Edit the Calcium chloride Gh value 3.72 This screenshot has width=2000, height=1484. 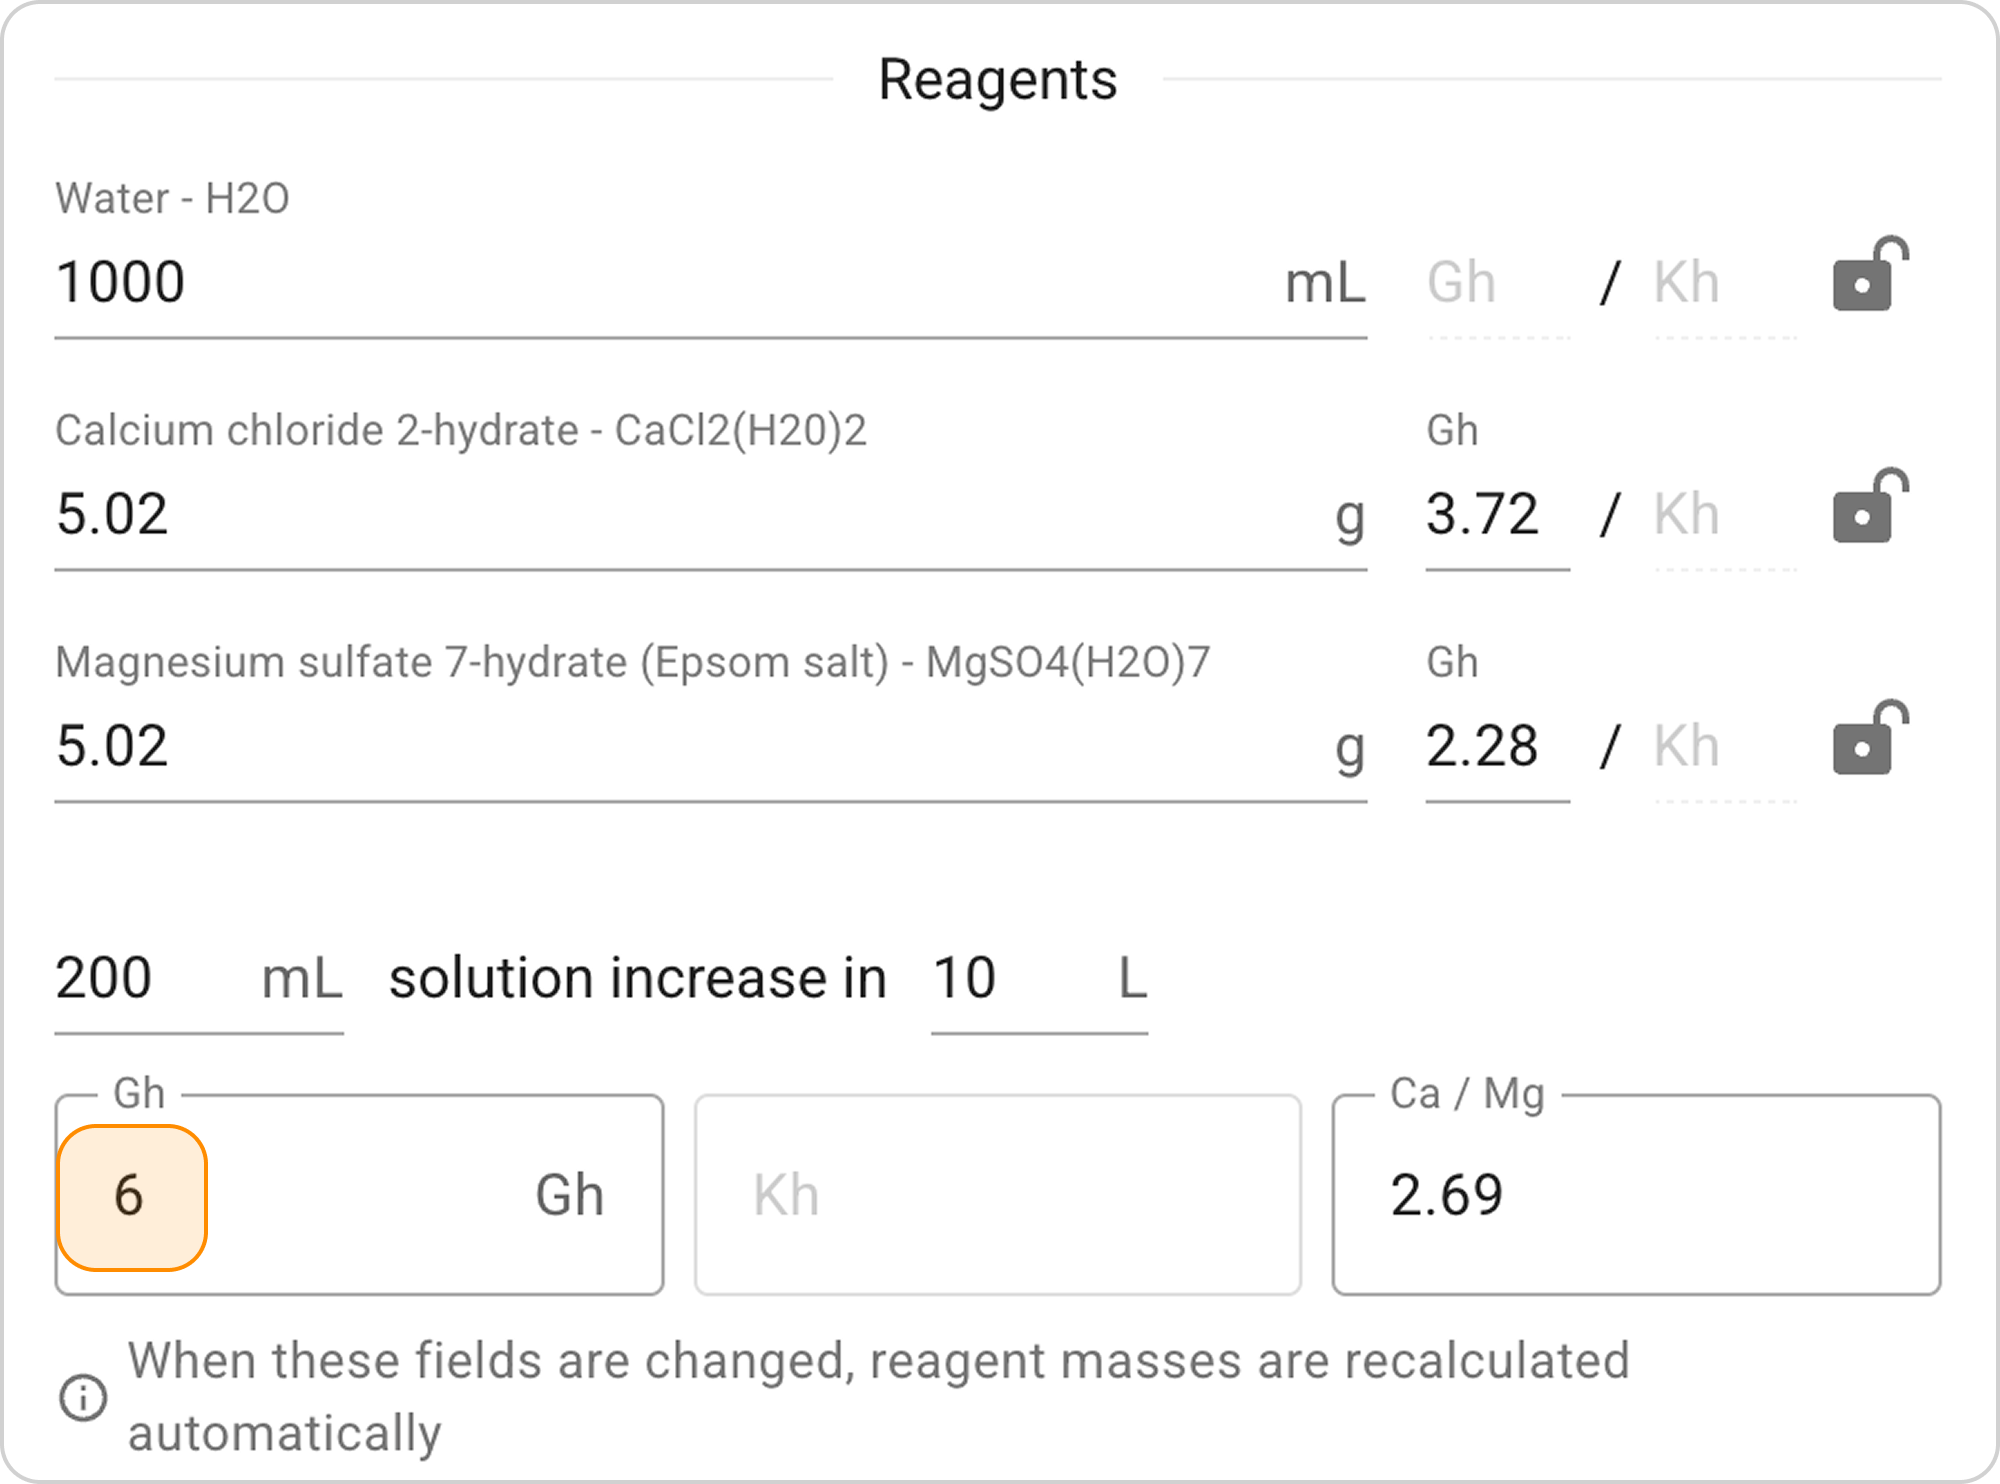click(1495, 515)
